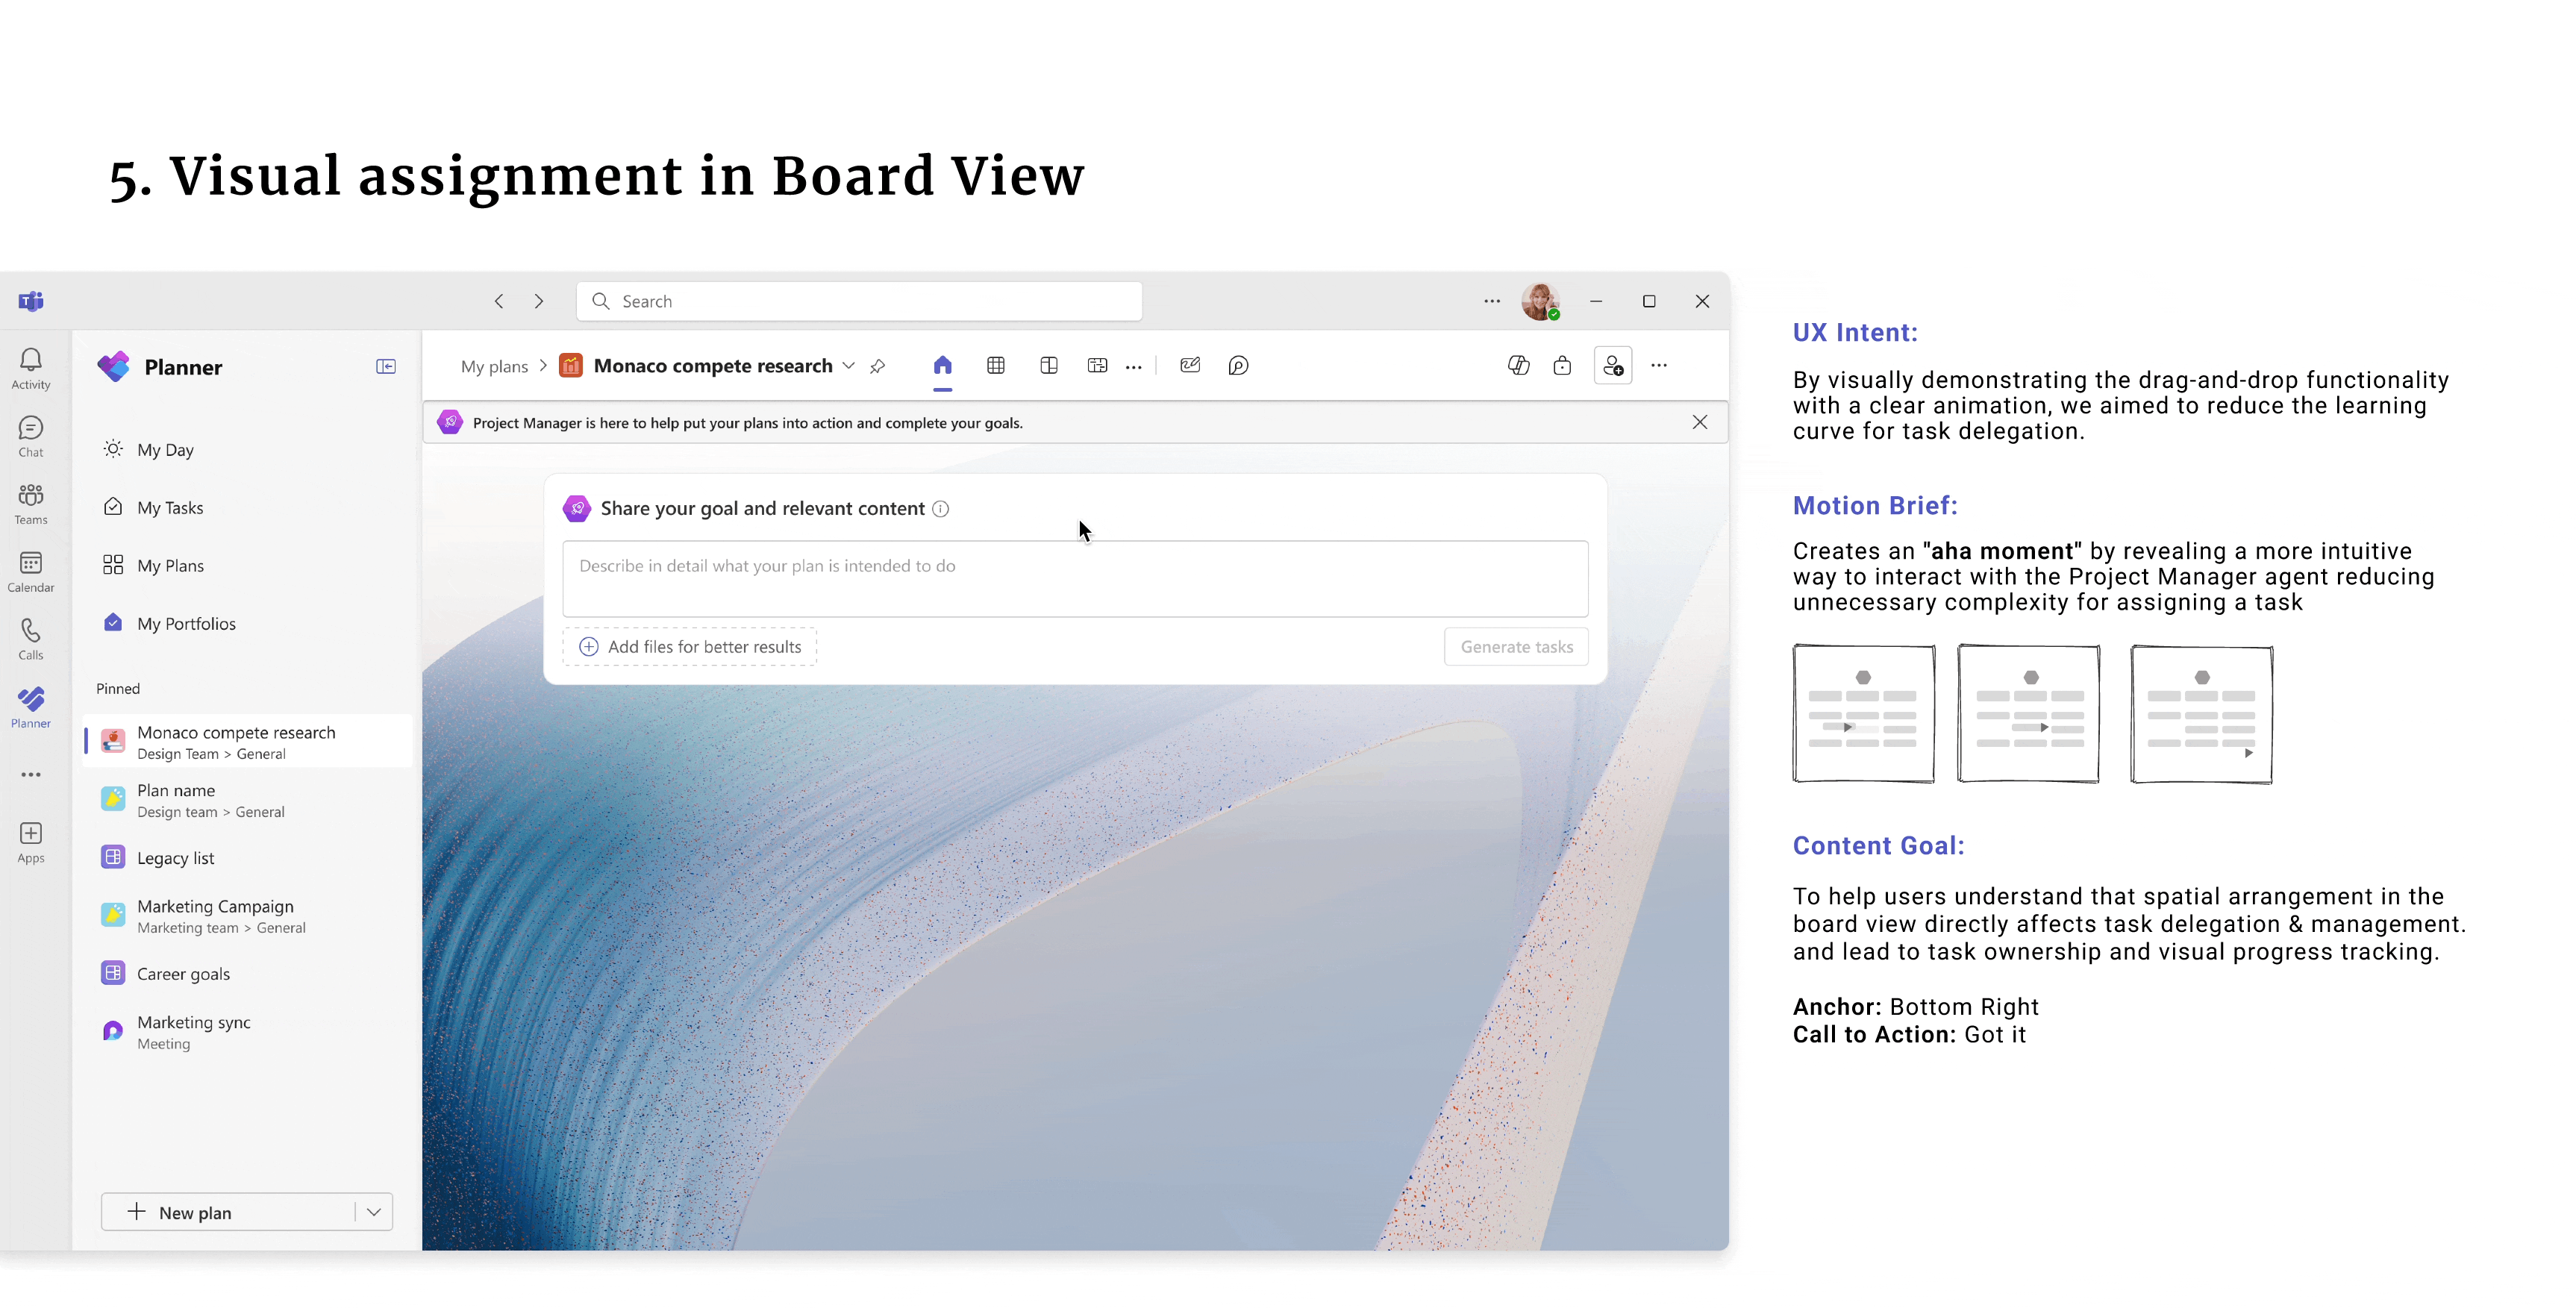Open the pinned Legacy list
Screen dimensions: 2576x1308
pyautogui.click(x=247, y=858)
